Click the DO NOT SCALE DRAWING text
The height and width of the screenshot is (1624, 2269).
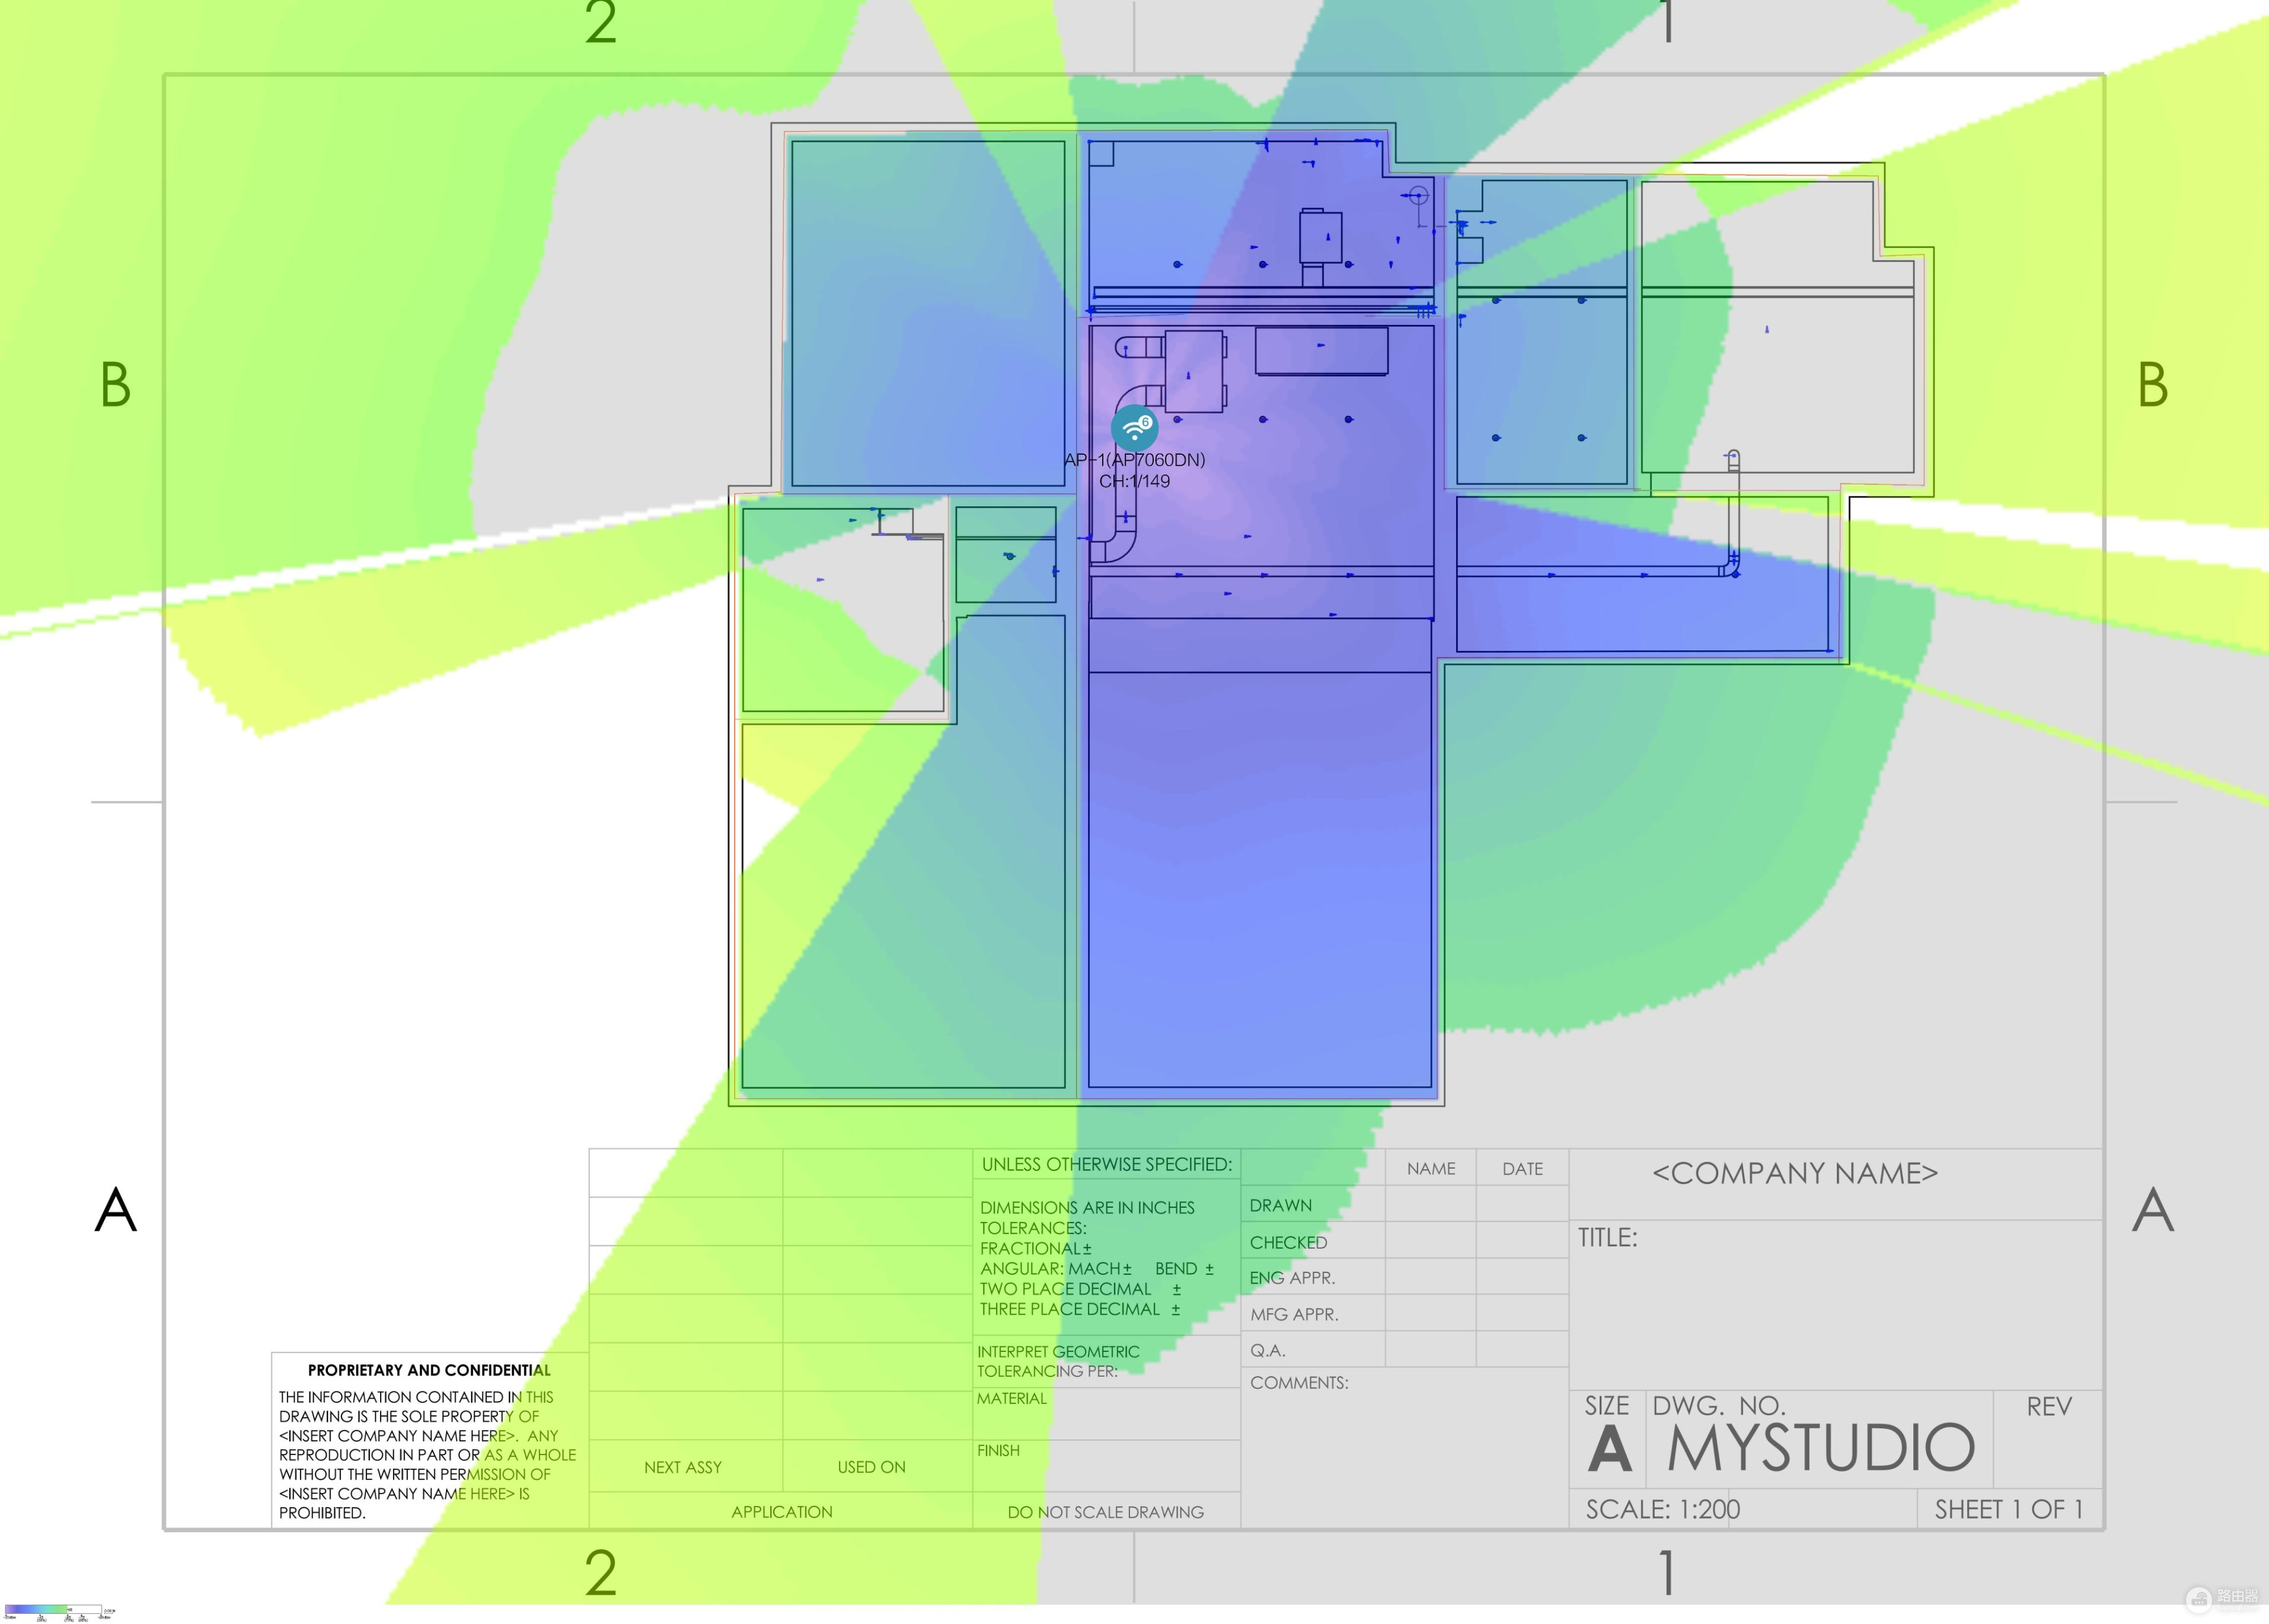(x=1105, y=1512)
